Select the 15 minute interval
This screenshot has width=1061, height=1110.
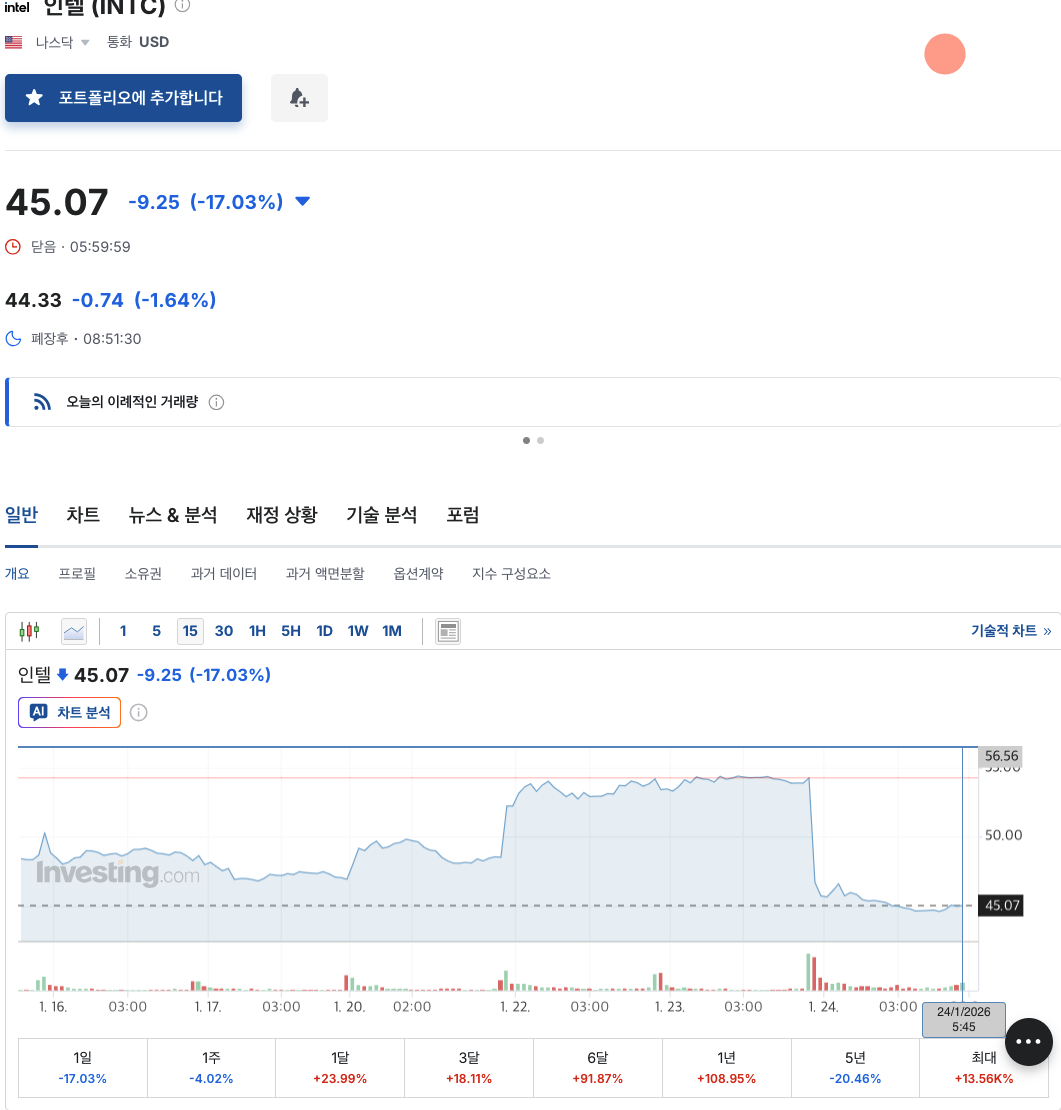click(x=190, y=631)
